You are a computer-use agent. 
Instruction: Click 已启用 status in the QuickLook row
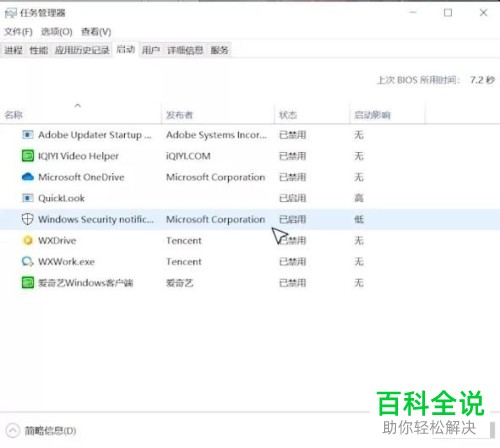point(292,198)
